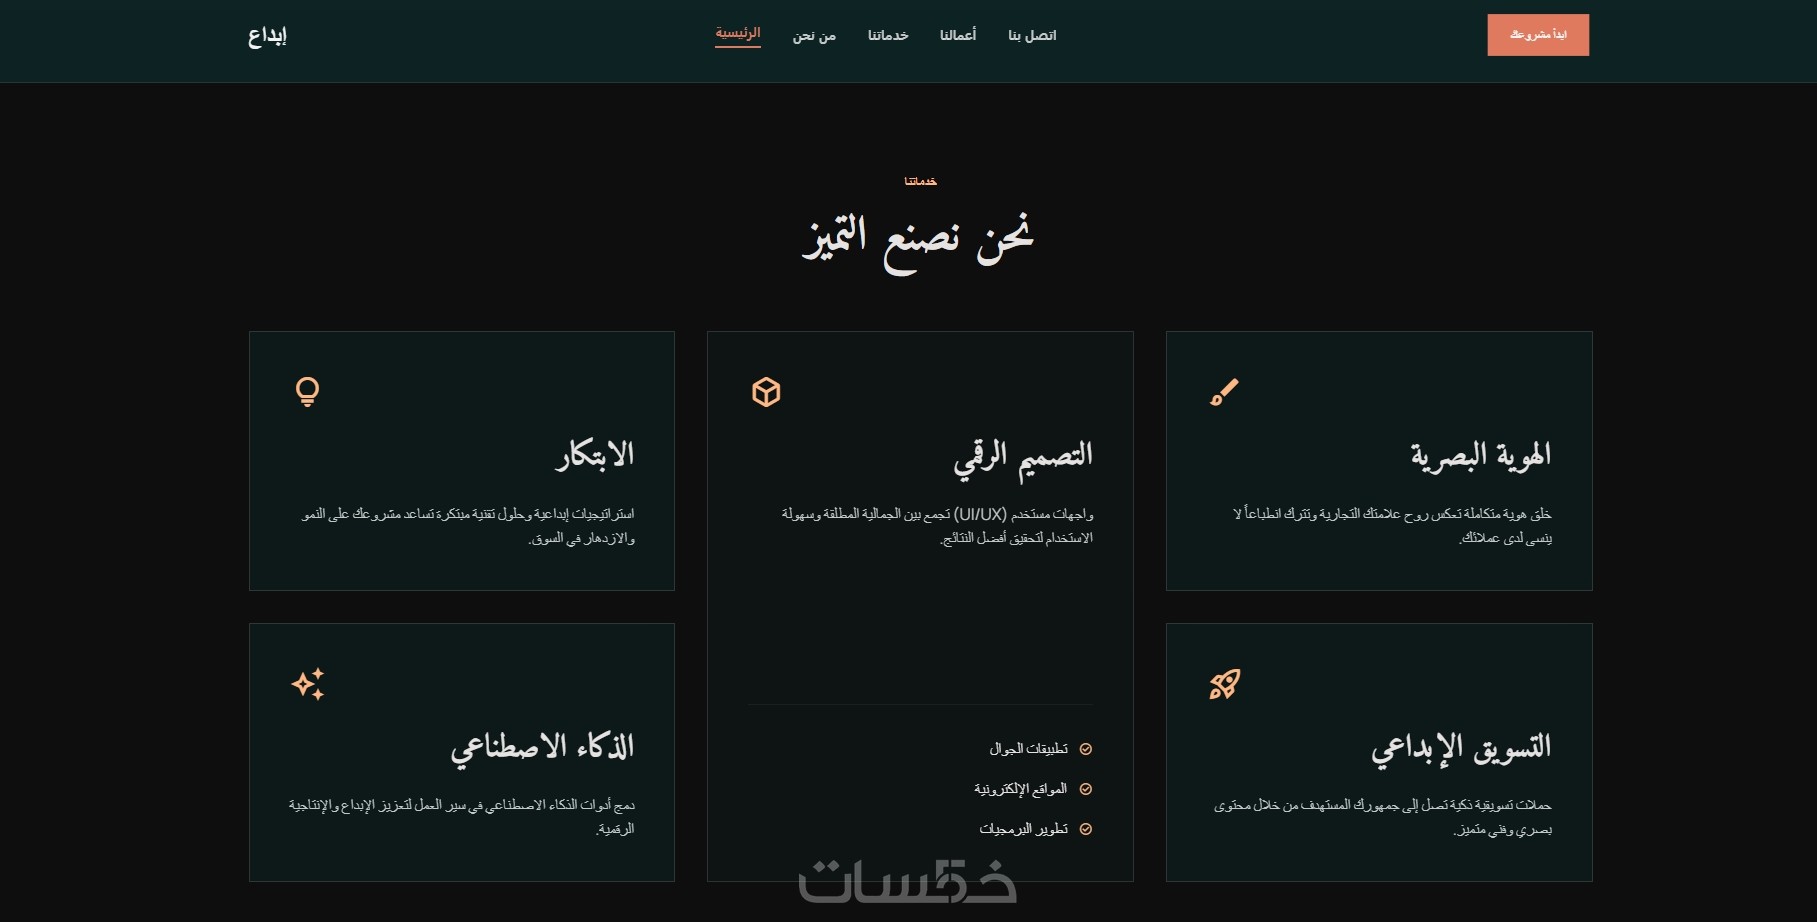Click the التصميم الرقمي card title

1023,457
